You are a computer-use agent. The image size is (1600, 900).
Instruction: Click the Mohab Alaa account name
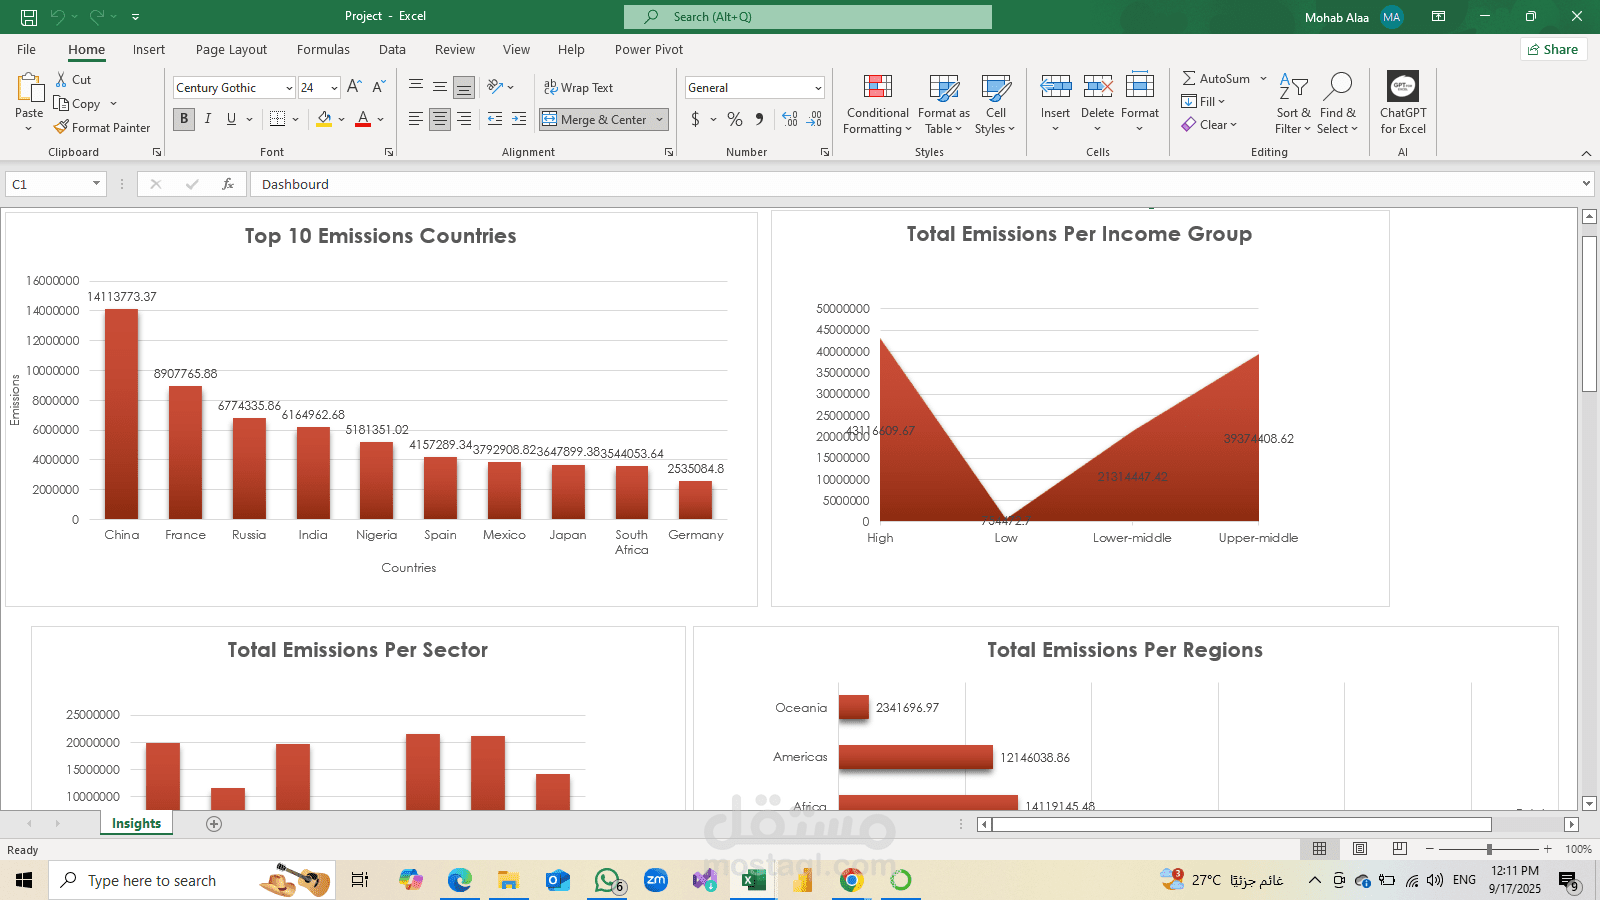tap(1336, 17)
